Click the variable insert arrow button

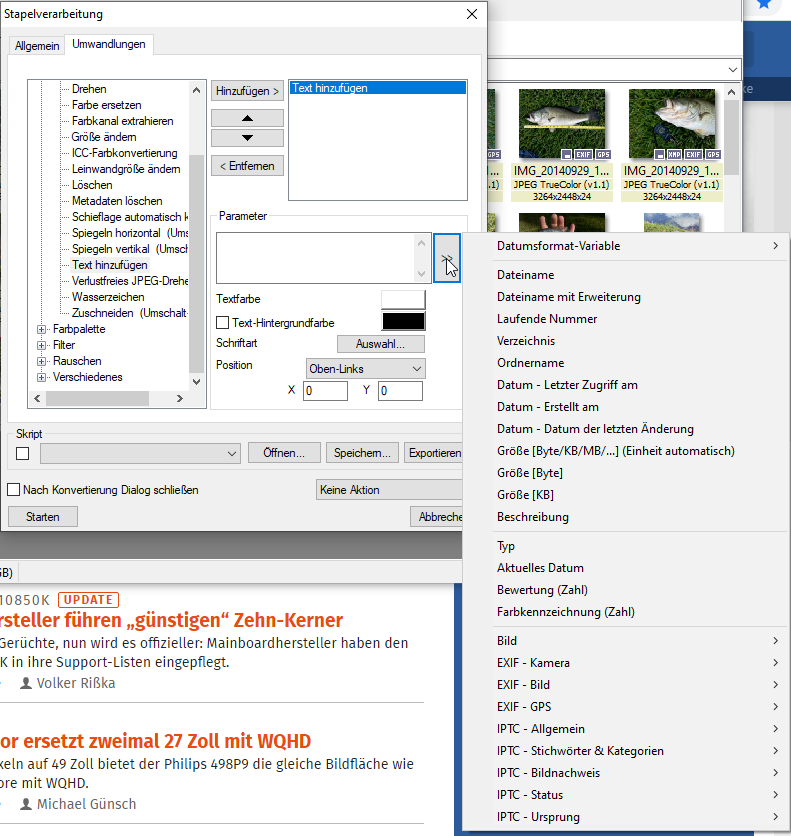coord(447,258)
